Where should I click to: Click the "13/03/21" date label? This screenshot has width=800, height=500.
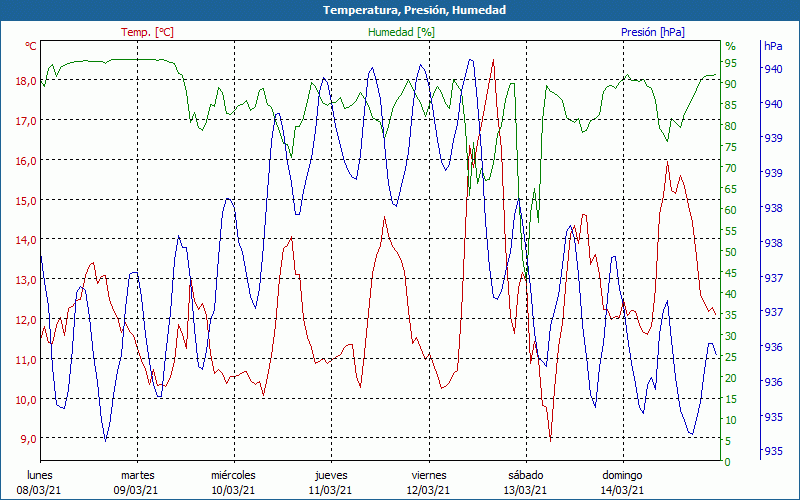coord(525,490)
